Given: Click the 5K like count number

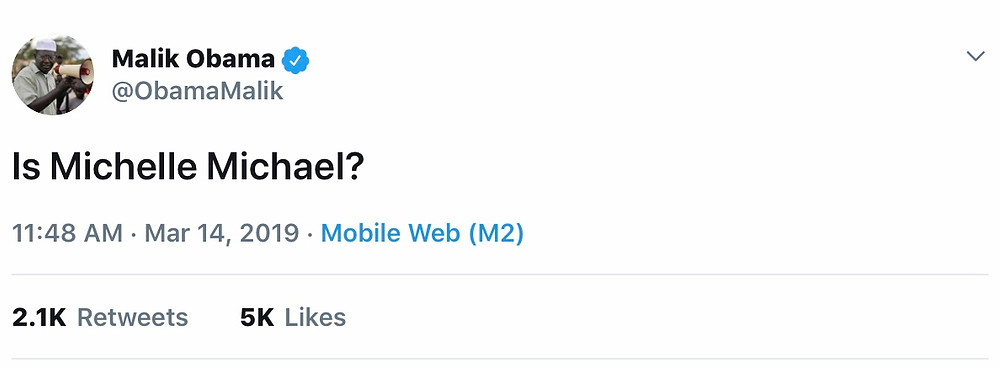Looking at the screenshot, I should pyautogui.click(x=257, y=317).
